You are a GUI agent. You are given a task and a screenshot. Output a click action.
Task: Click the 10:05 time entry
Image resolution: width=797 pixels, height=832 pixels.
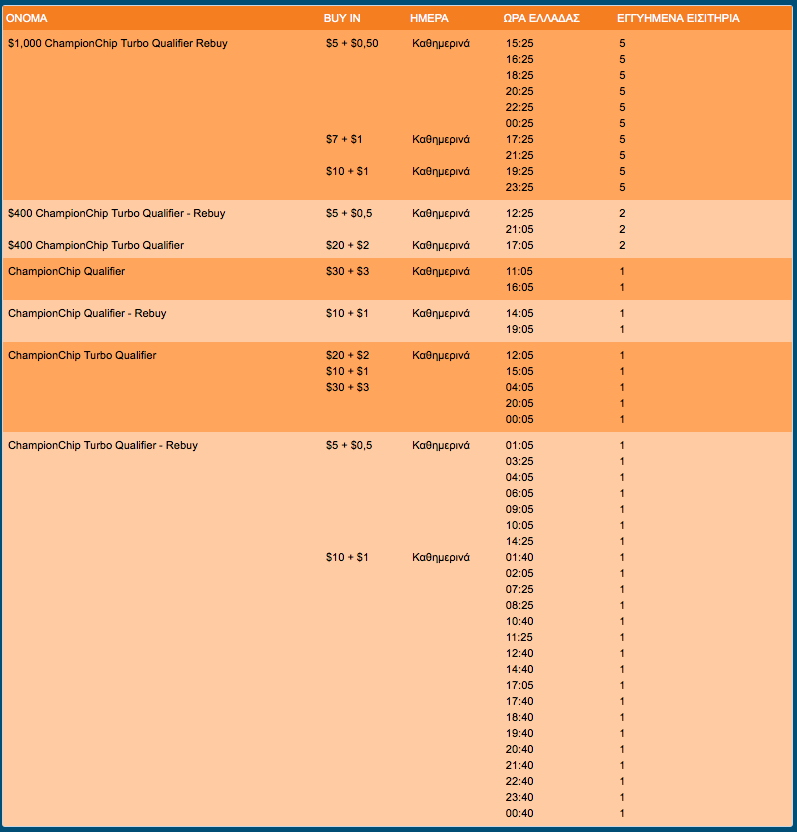tap(519, 525)
